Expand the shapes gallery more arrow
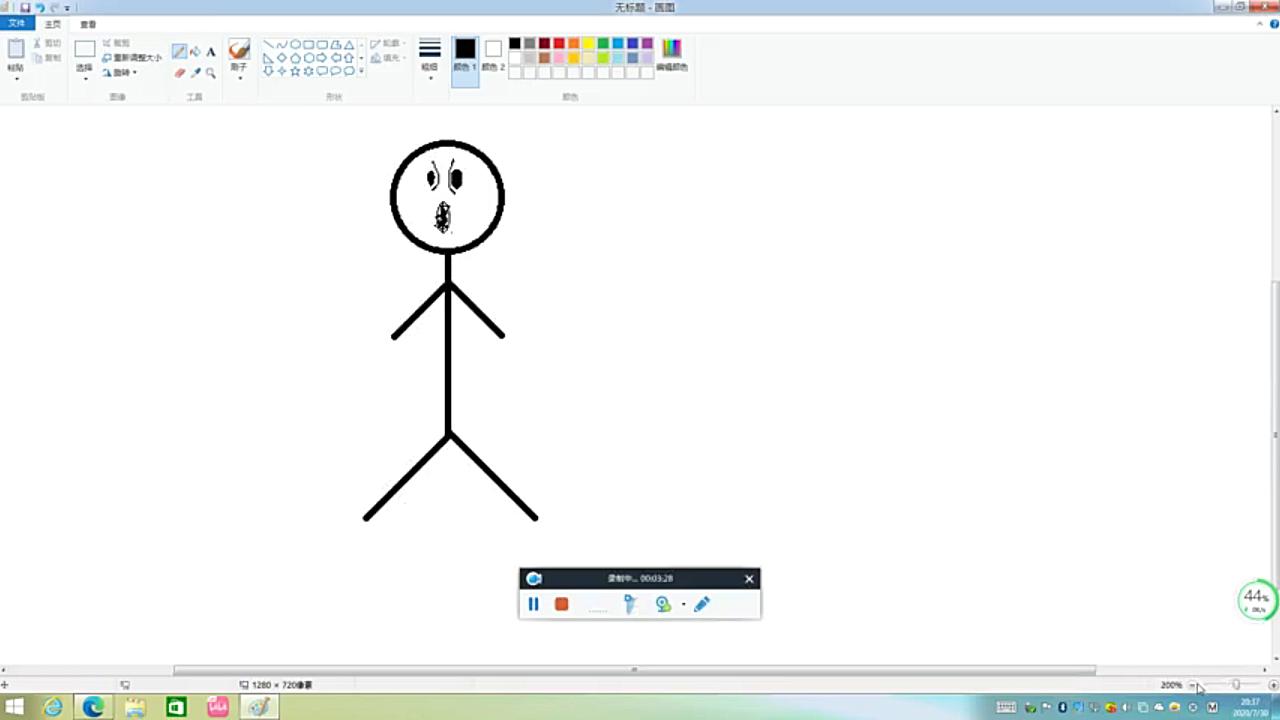Screen dimensions: 1280x720 [361, 71]
